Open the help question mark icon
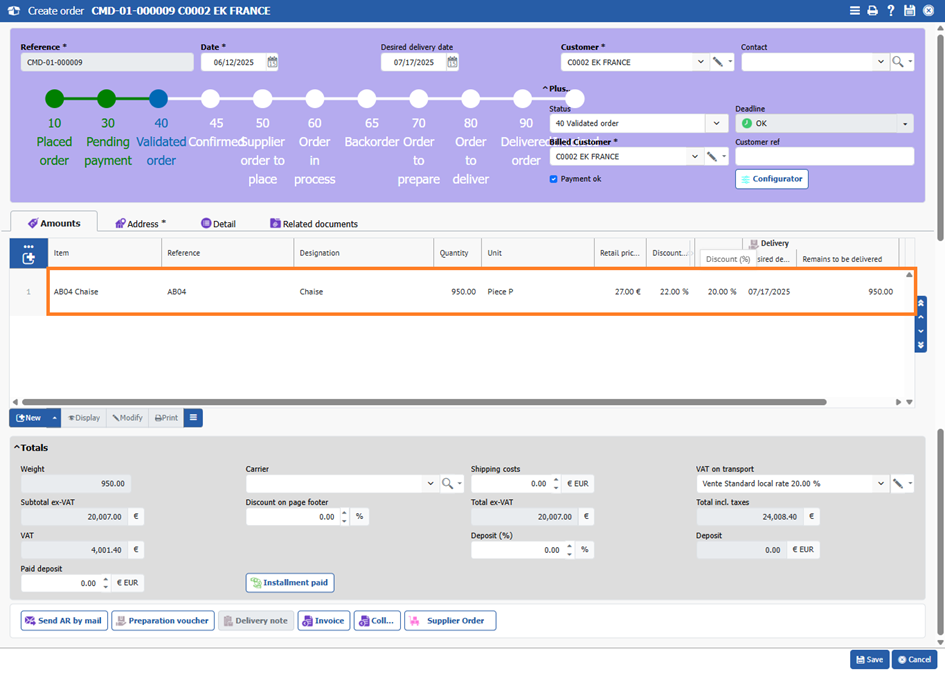This screenshot has width=945, height=674. 890,11
